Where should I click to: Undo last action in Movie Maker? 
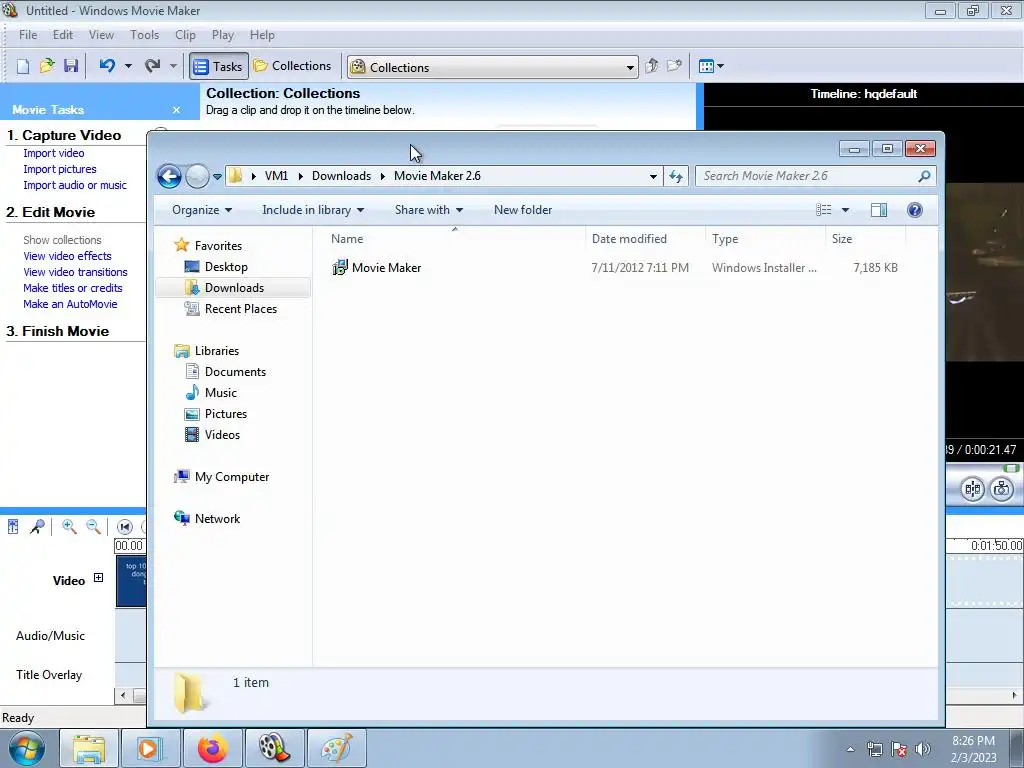point(107,66)
